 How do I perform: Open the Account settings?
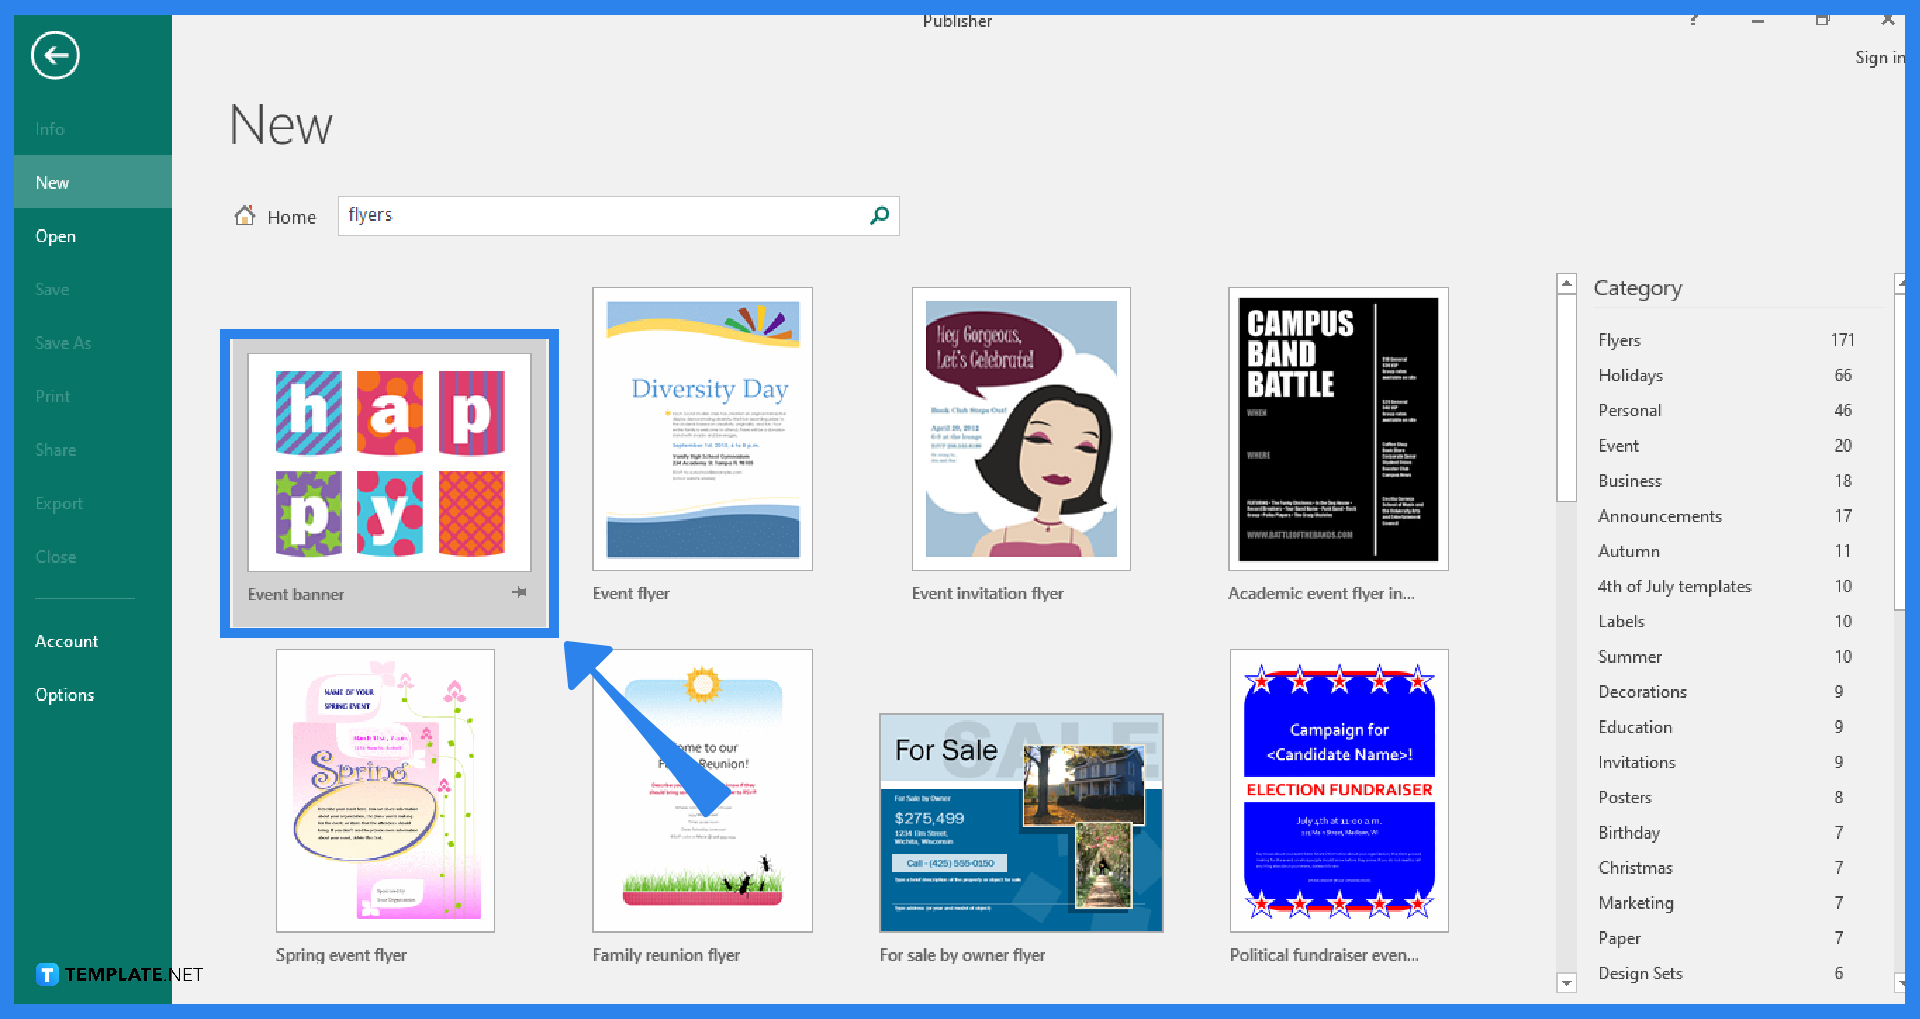[x=66, y=641]
